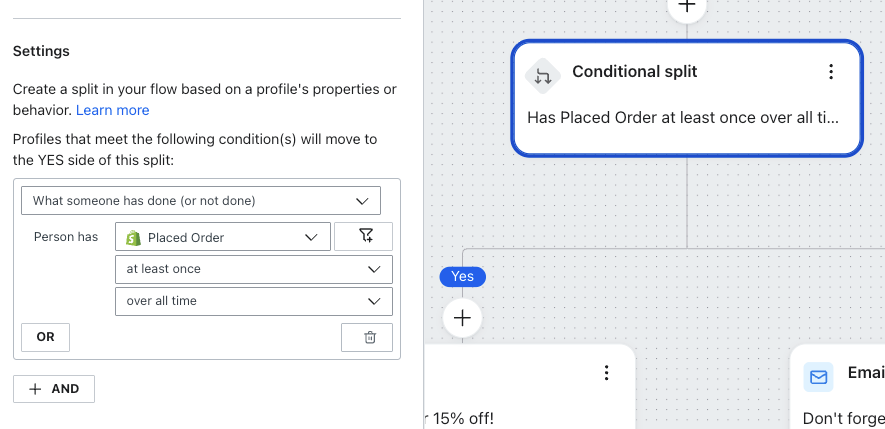The image size is (885, 429).
Task: Click the Shopify icon beside Placed Order
Action: click(x=133, y=237)
